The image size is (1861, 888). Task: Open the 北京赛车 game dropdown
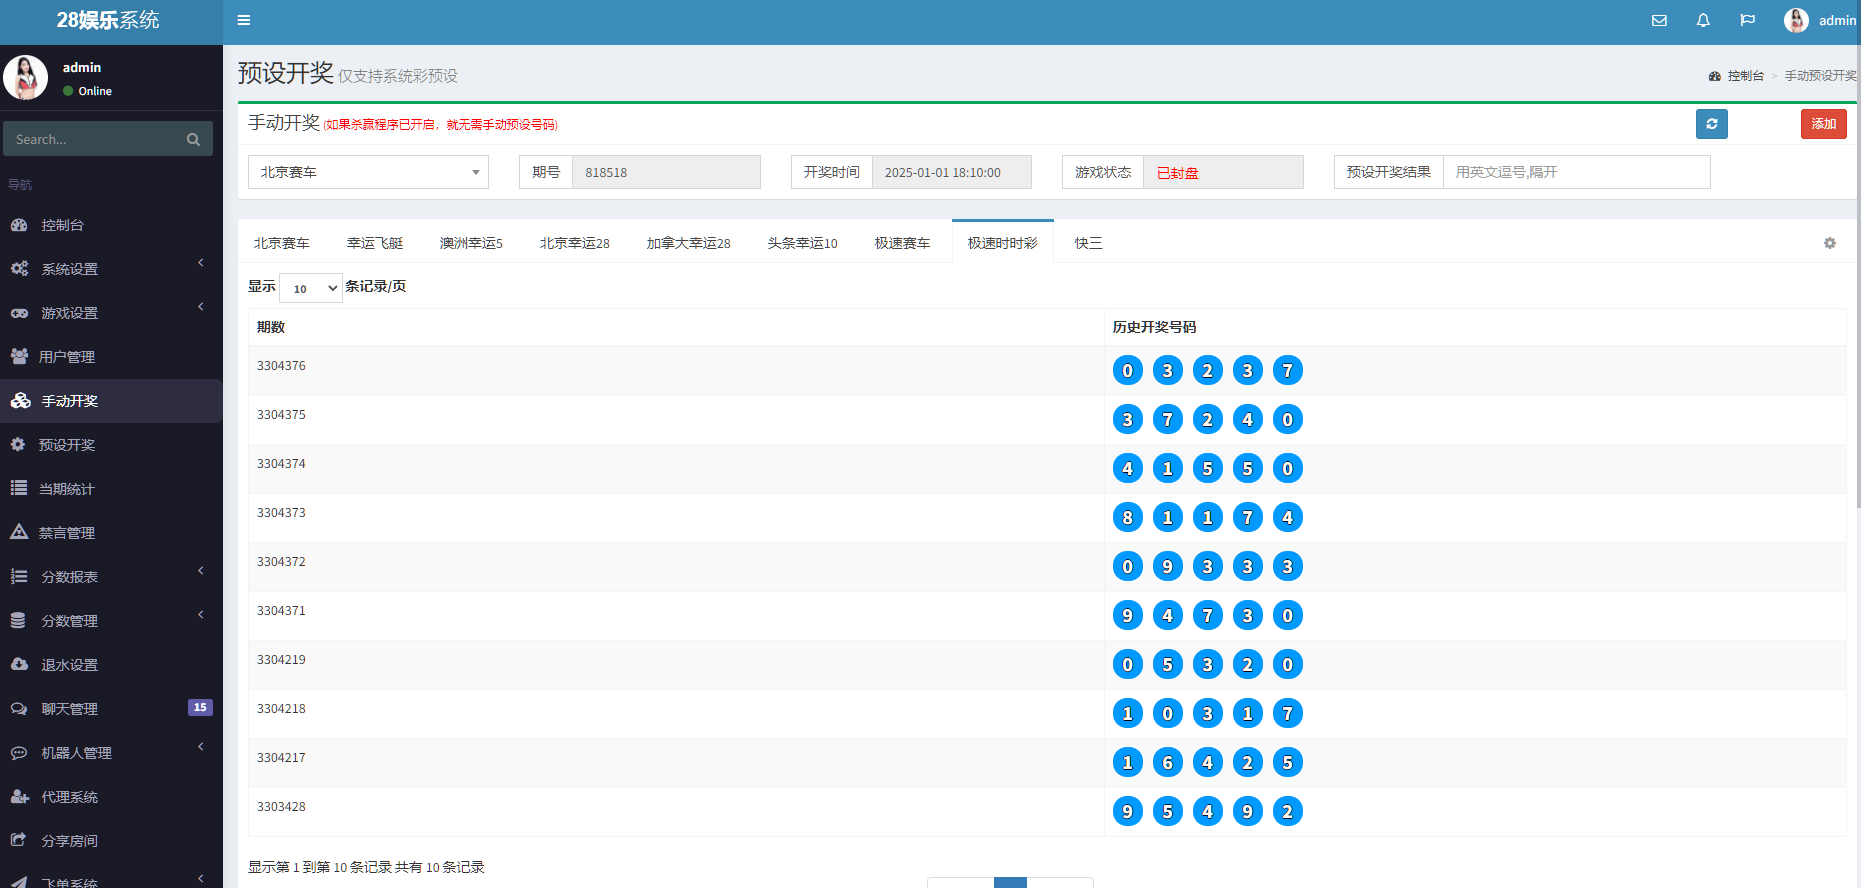(x=368, y=172)
